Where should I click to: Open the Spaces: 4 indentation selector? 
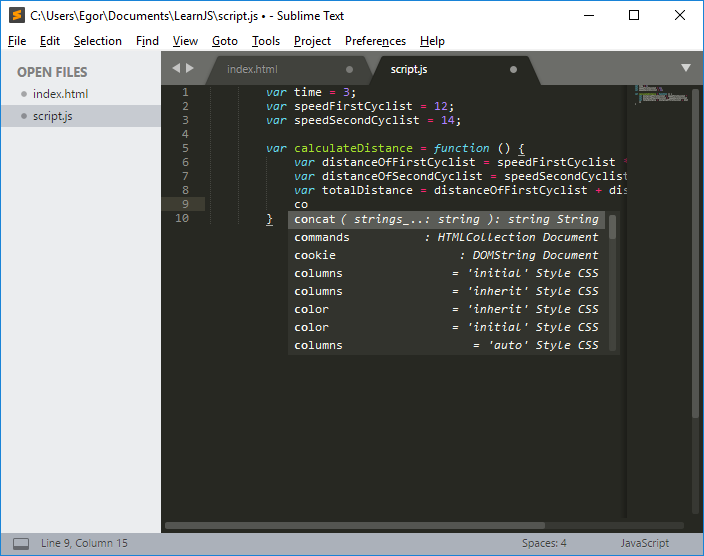pos(544,543)
